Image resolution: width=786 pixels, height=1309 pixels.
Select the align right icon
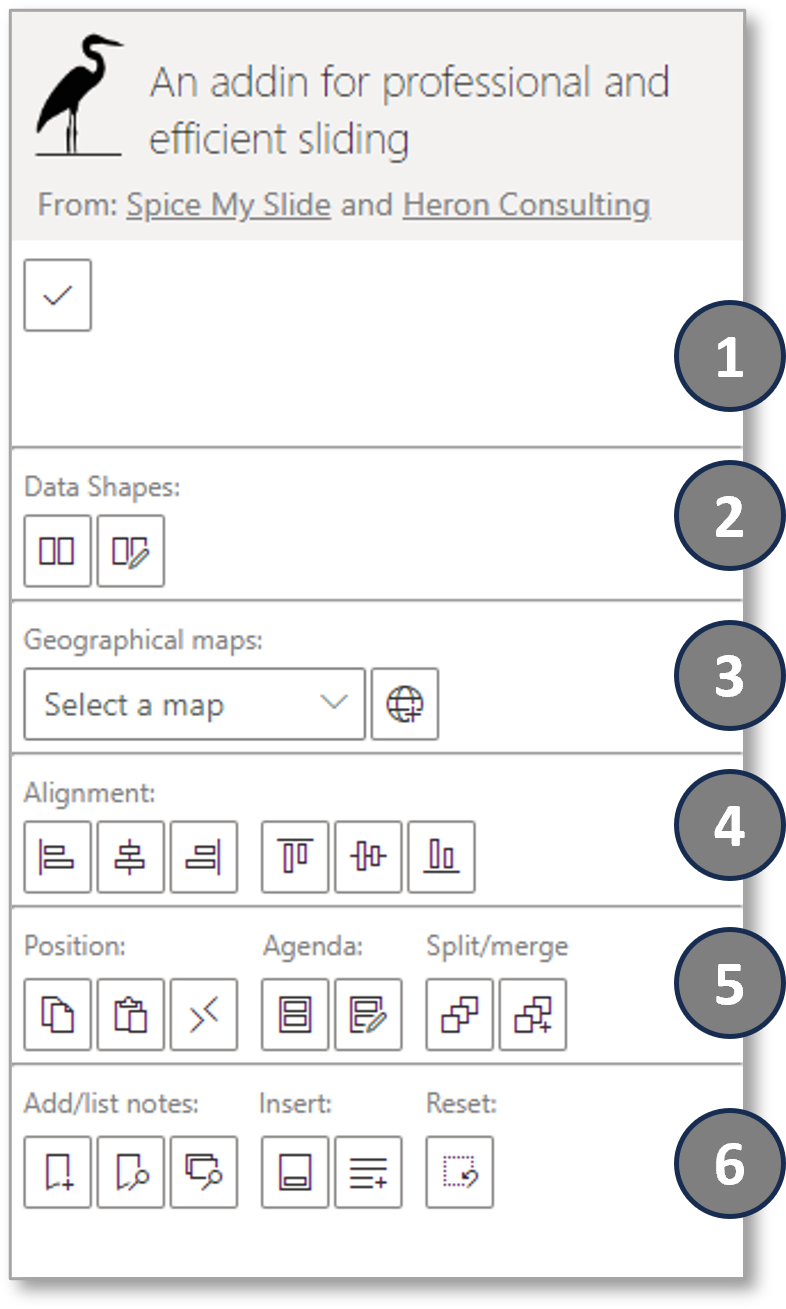pos(204,856)
